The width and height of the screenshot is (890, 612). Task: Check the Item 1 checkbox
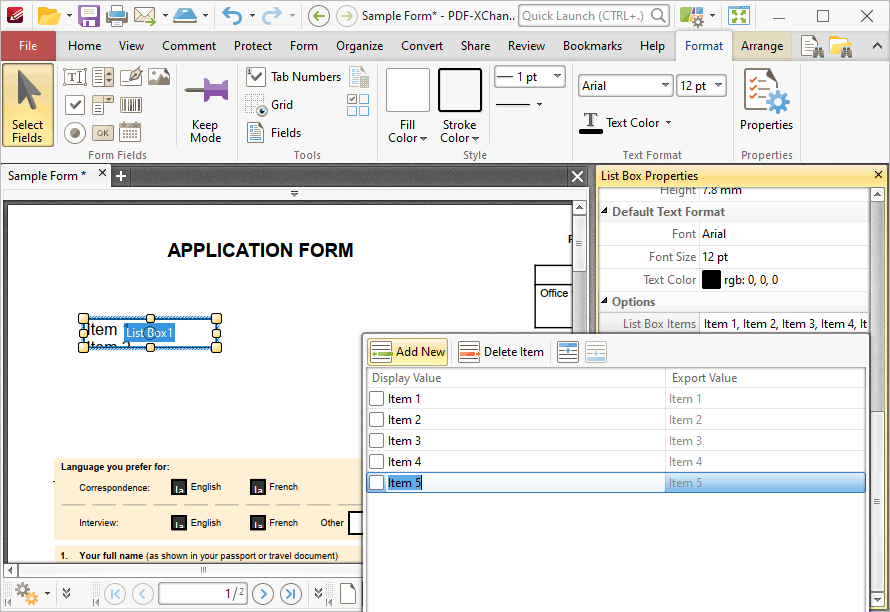click(x=376, y=399)
